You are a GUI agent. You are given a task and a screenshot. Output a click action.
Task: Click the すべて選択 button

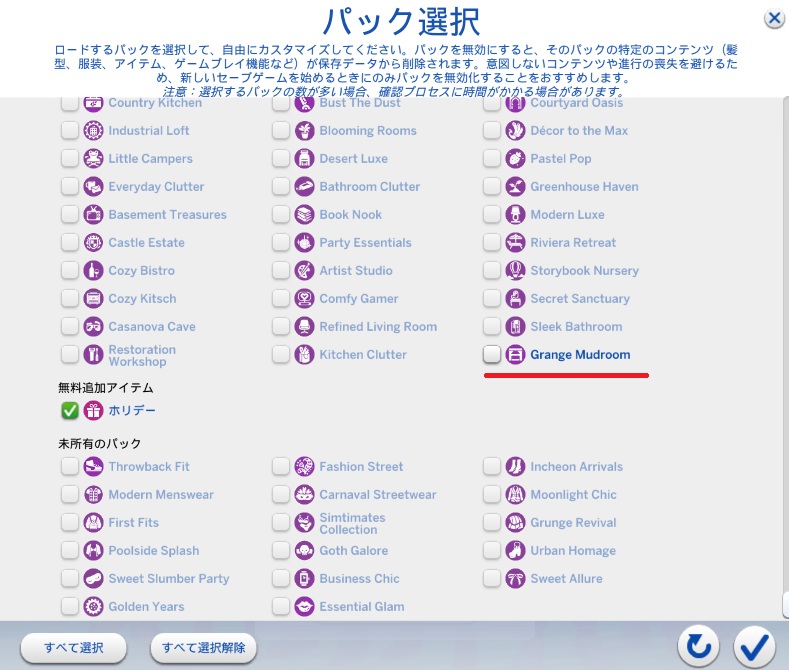73,648
